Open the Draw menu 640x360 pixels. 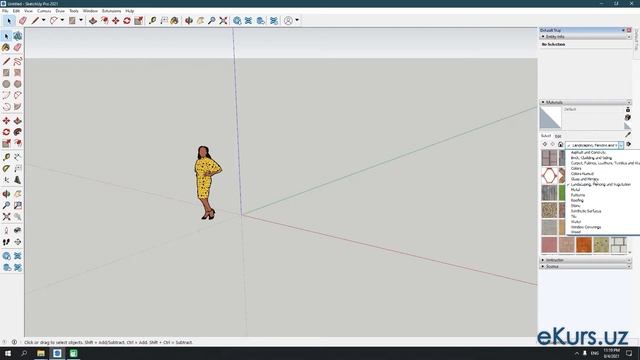click(60, 11)
